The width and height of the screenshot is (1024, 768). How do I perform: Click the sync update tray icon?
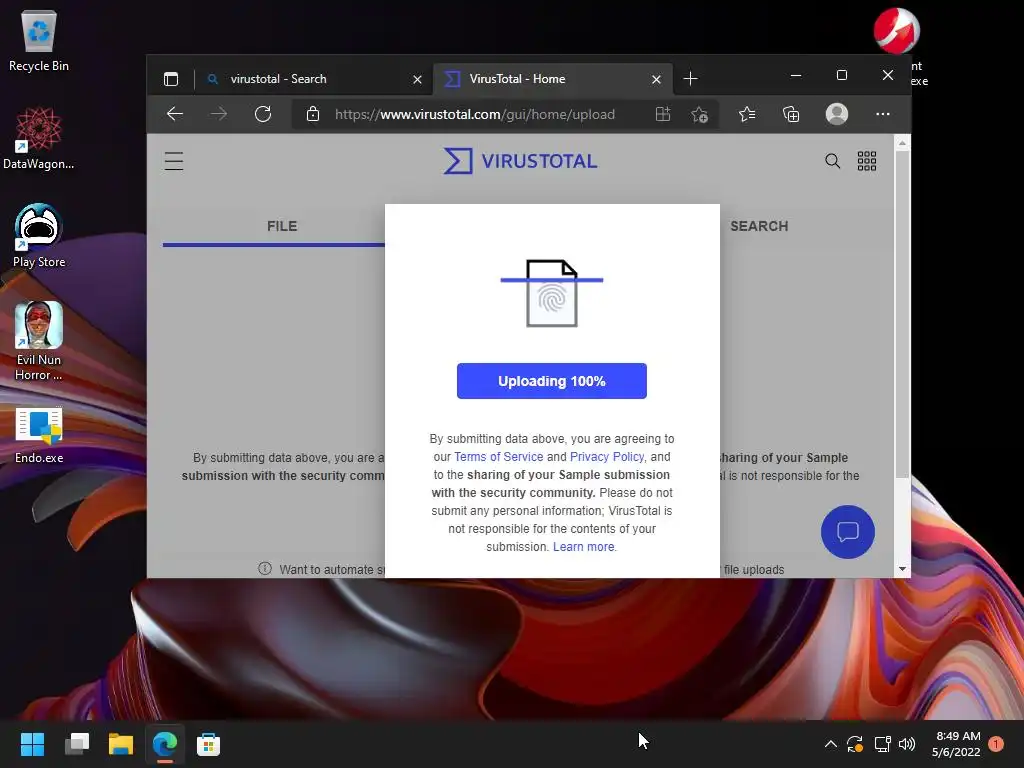855,744
